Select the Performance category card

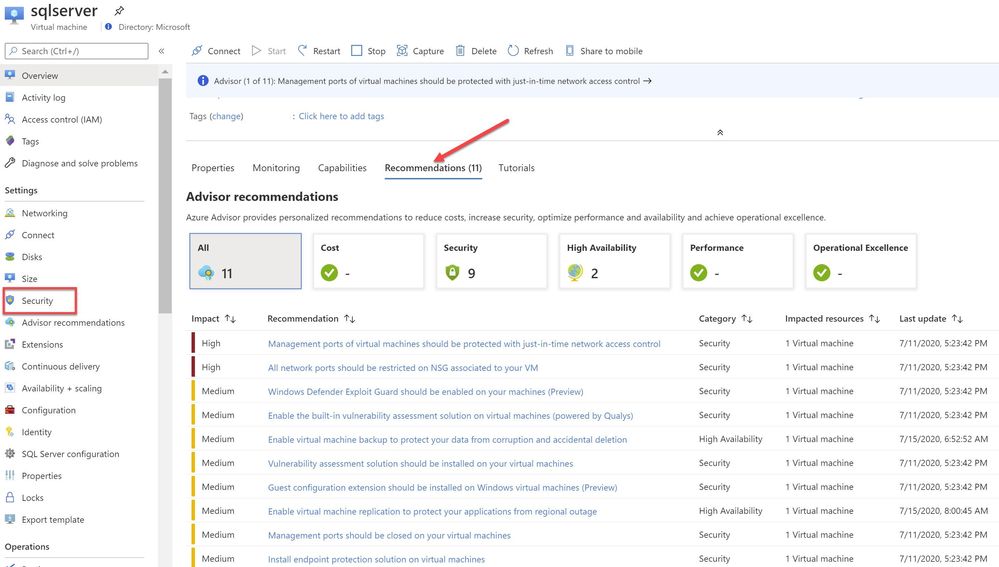738,261
